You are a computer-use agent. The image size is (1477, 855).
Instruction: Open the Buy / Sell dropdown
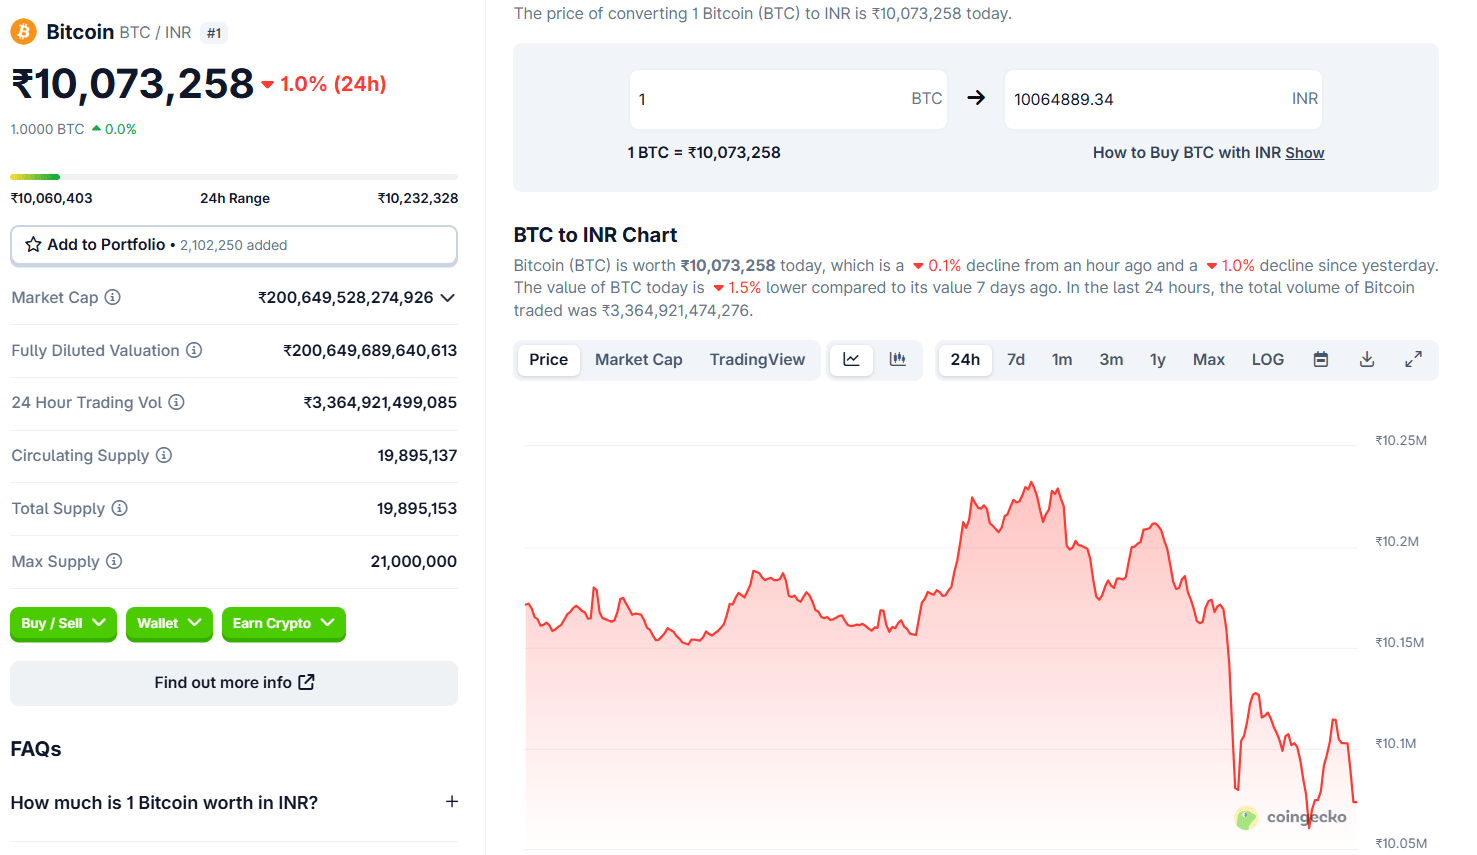coord(63,623)
